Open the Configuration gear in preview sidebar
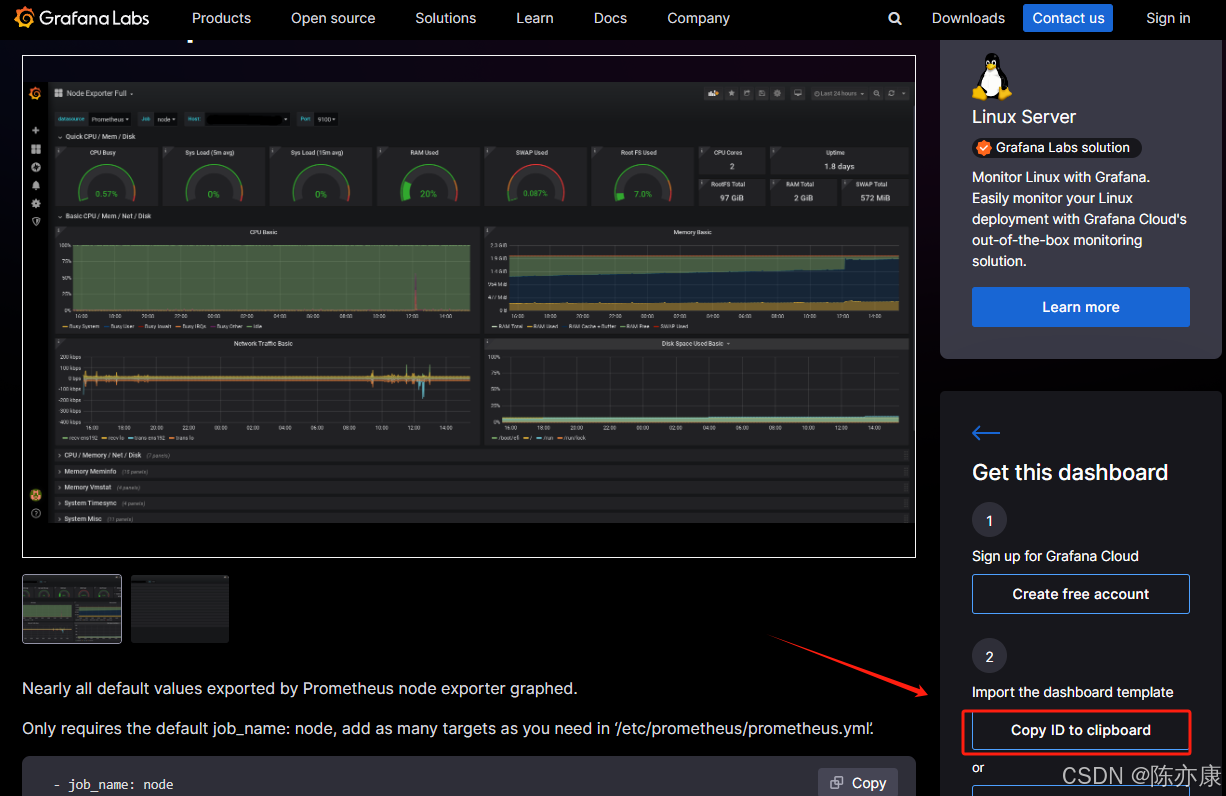The height and width of the screenshot is (796, 1226). tap(35, 203)
